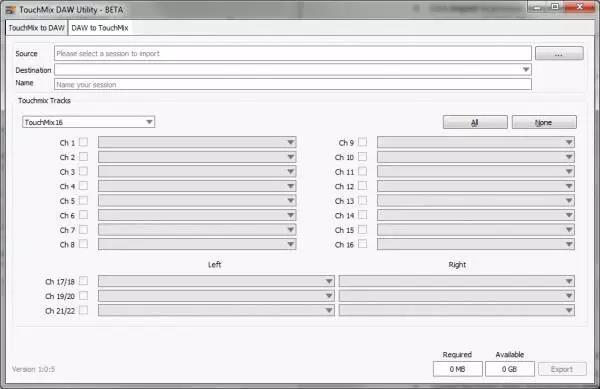Expand the Ch 16 track dropdown
Image resolution: width=600 pixels, height=389 pixels.
[476, 244]
